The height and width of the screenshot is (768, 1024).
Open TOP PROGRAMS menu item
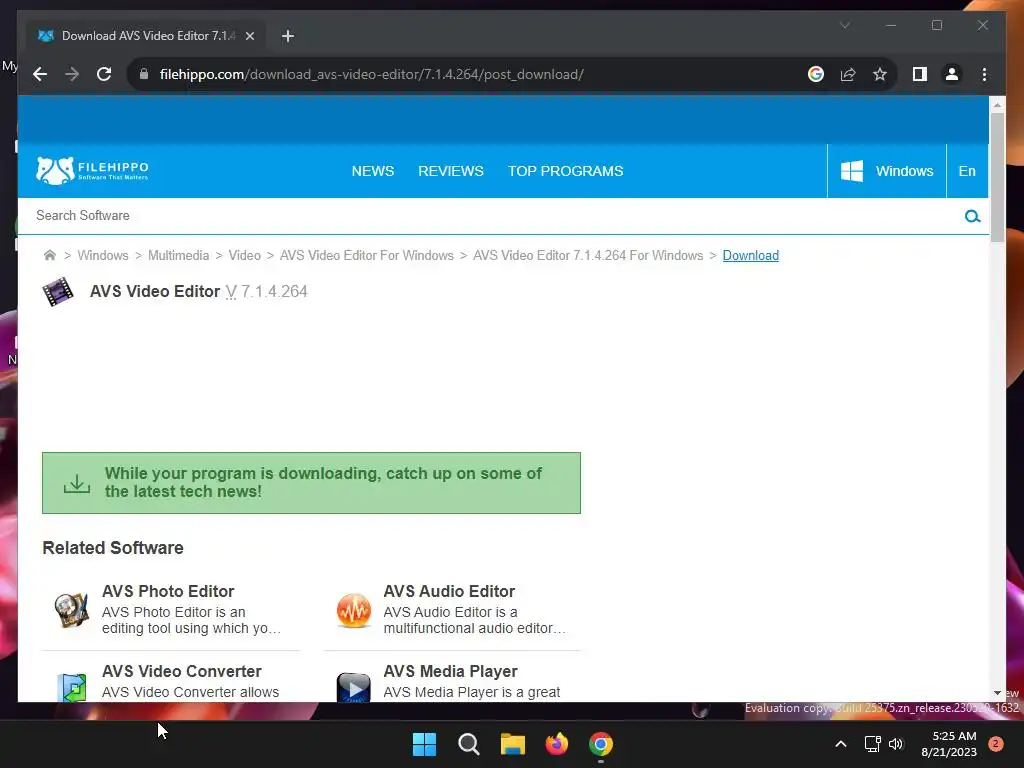coord(566,171)
